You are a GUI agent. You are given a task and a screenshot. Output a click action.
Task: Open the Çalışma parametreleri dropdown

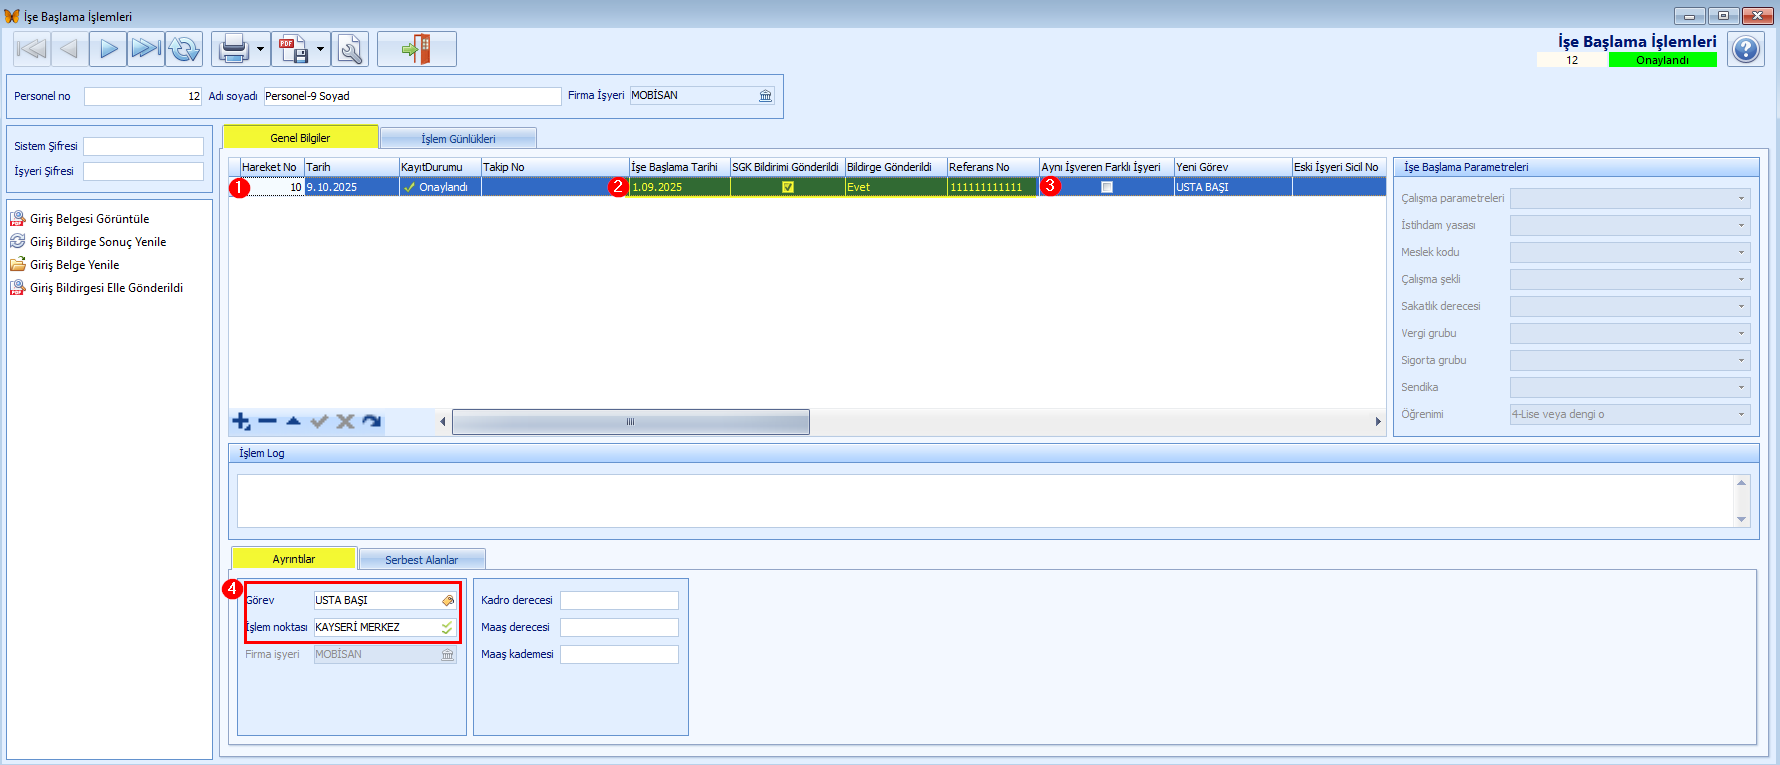tap(1741, 198)
